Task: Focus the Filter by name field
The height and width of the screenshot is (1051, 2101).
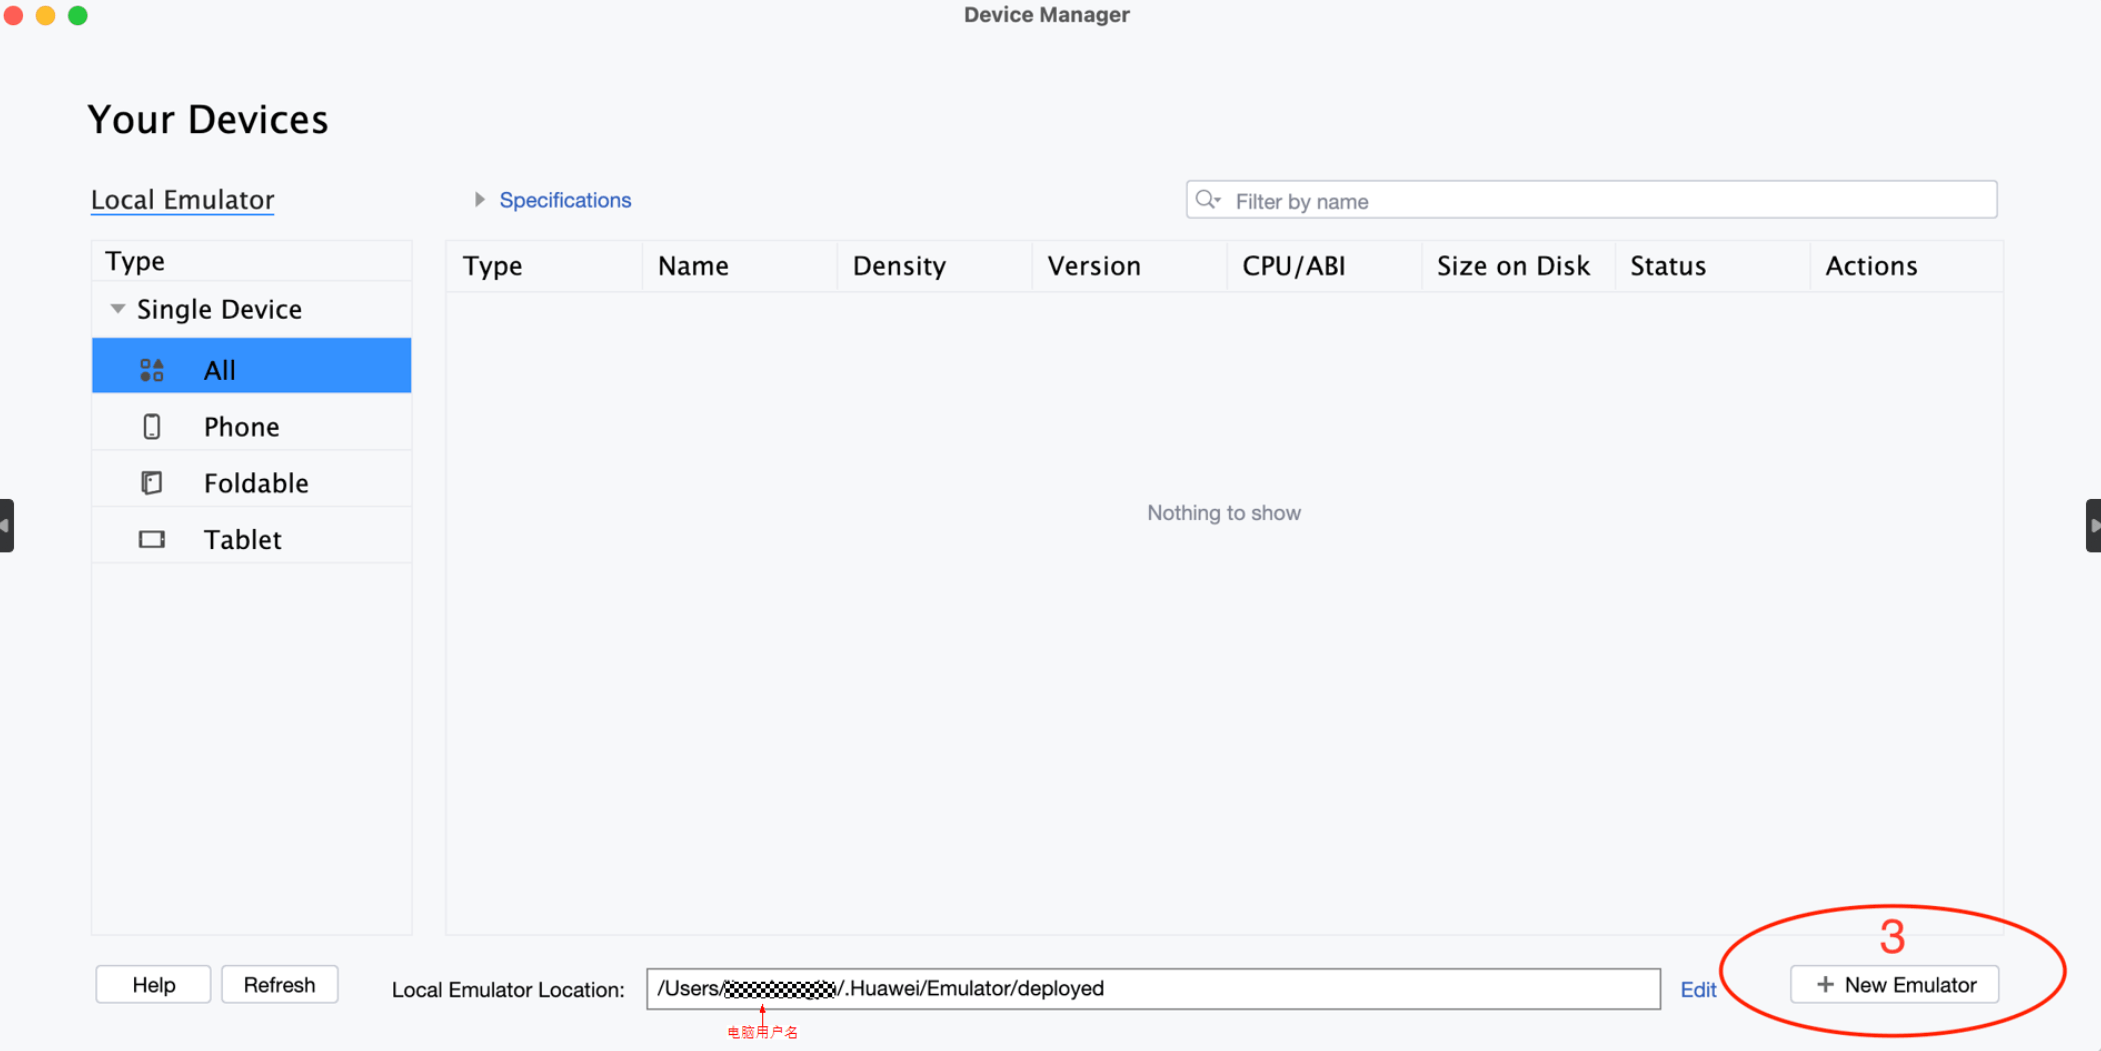Action: pos(1592,200)
